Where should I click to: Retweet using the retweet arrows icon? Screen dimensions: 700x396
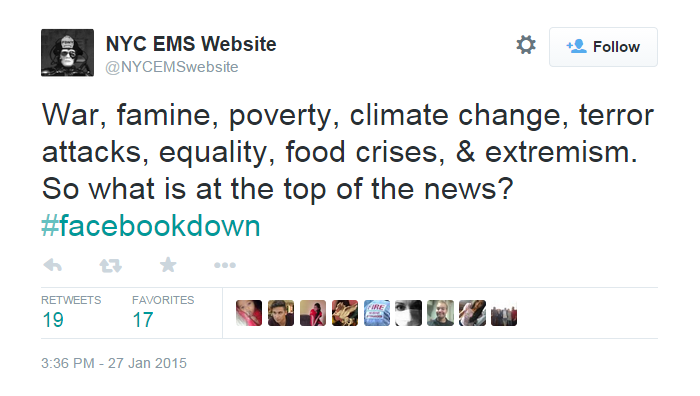[110, 266]
